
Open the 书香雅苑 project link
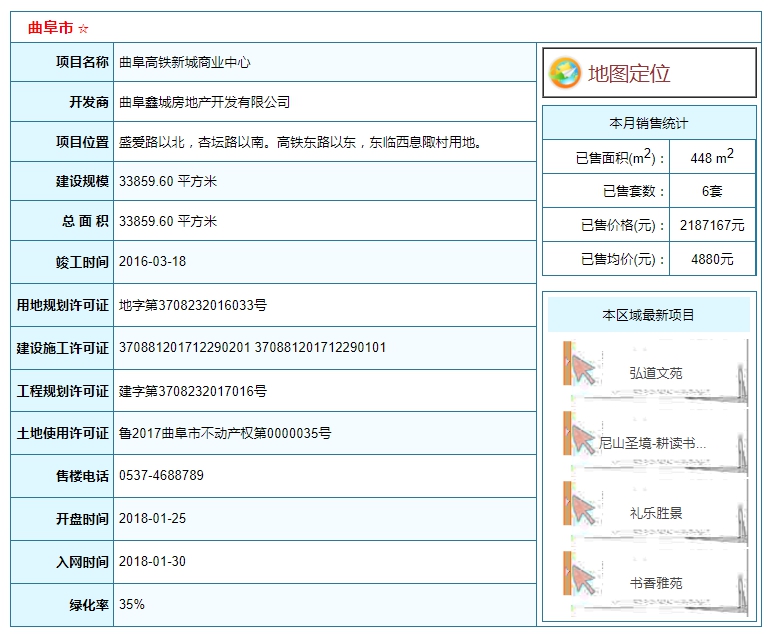pyautogui.click(x=656, y=583)
